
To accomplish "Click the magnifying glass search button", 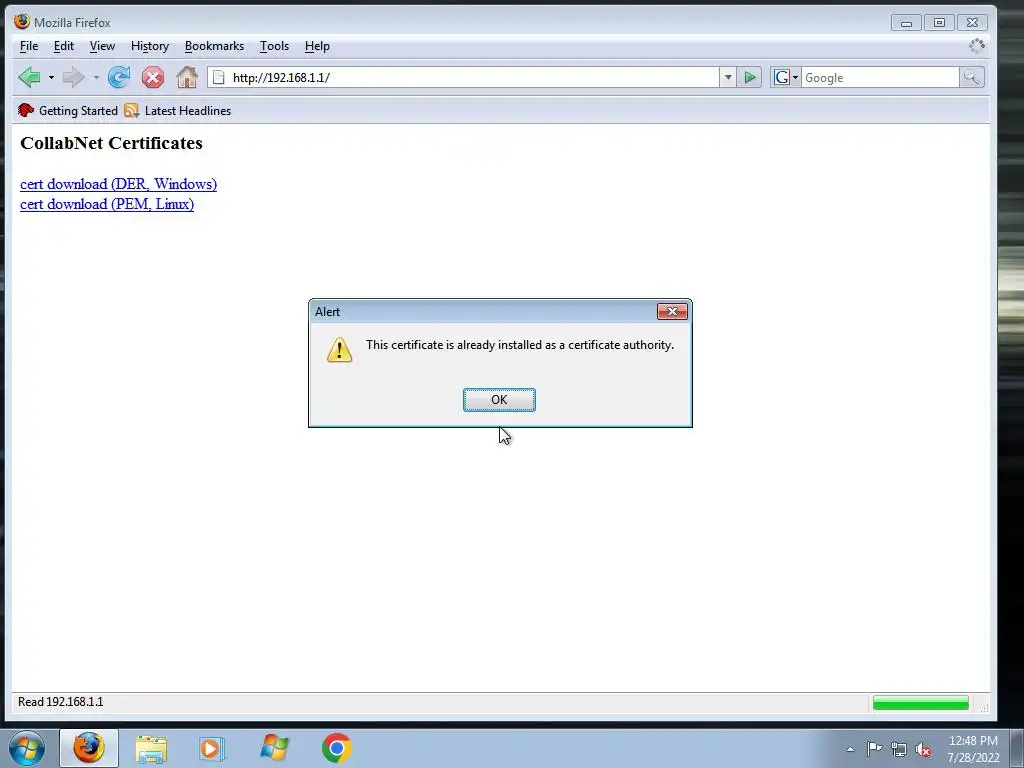I will click(972, 78).
